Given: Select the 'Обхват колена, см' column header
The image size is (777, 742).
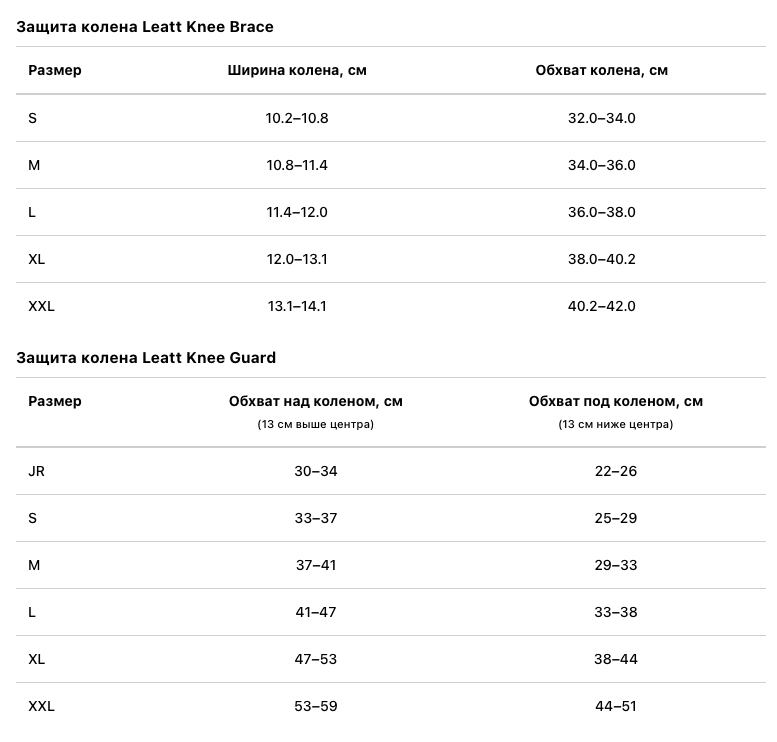Looking at the screenshot, I should click(x=601, y=70).
